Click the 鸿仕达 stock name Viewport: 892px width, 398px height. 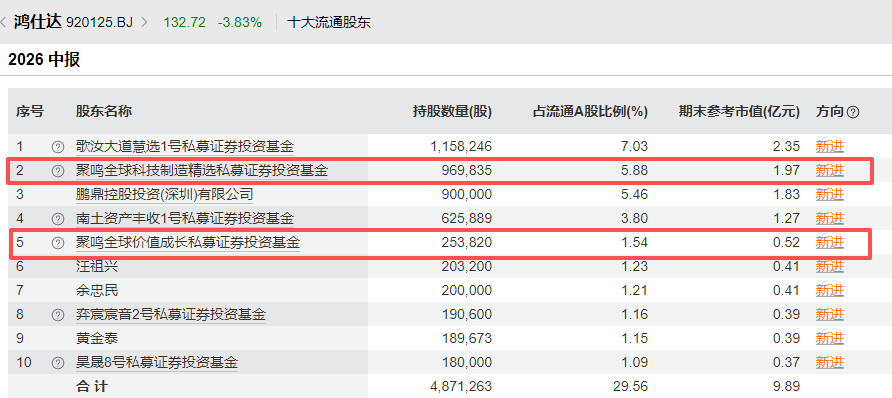click(x=39, y=23)
